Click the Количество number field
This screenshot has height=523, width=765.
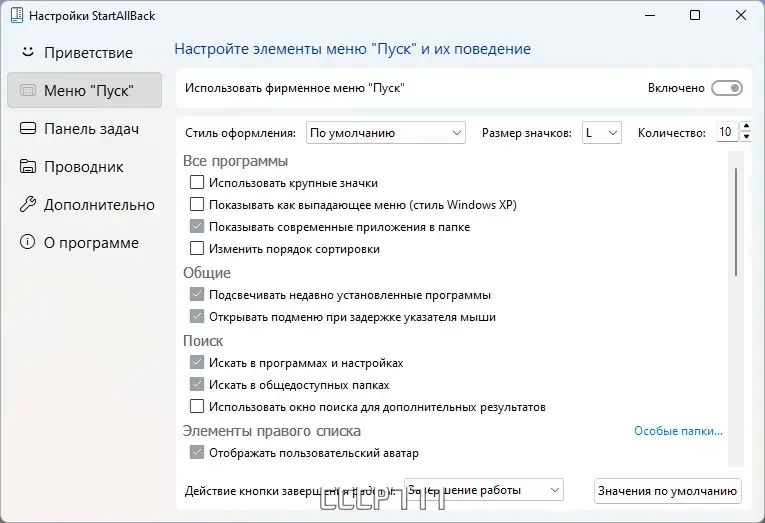click(728, 132)
